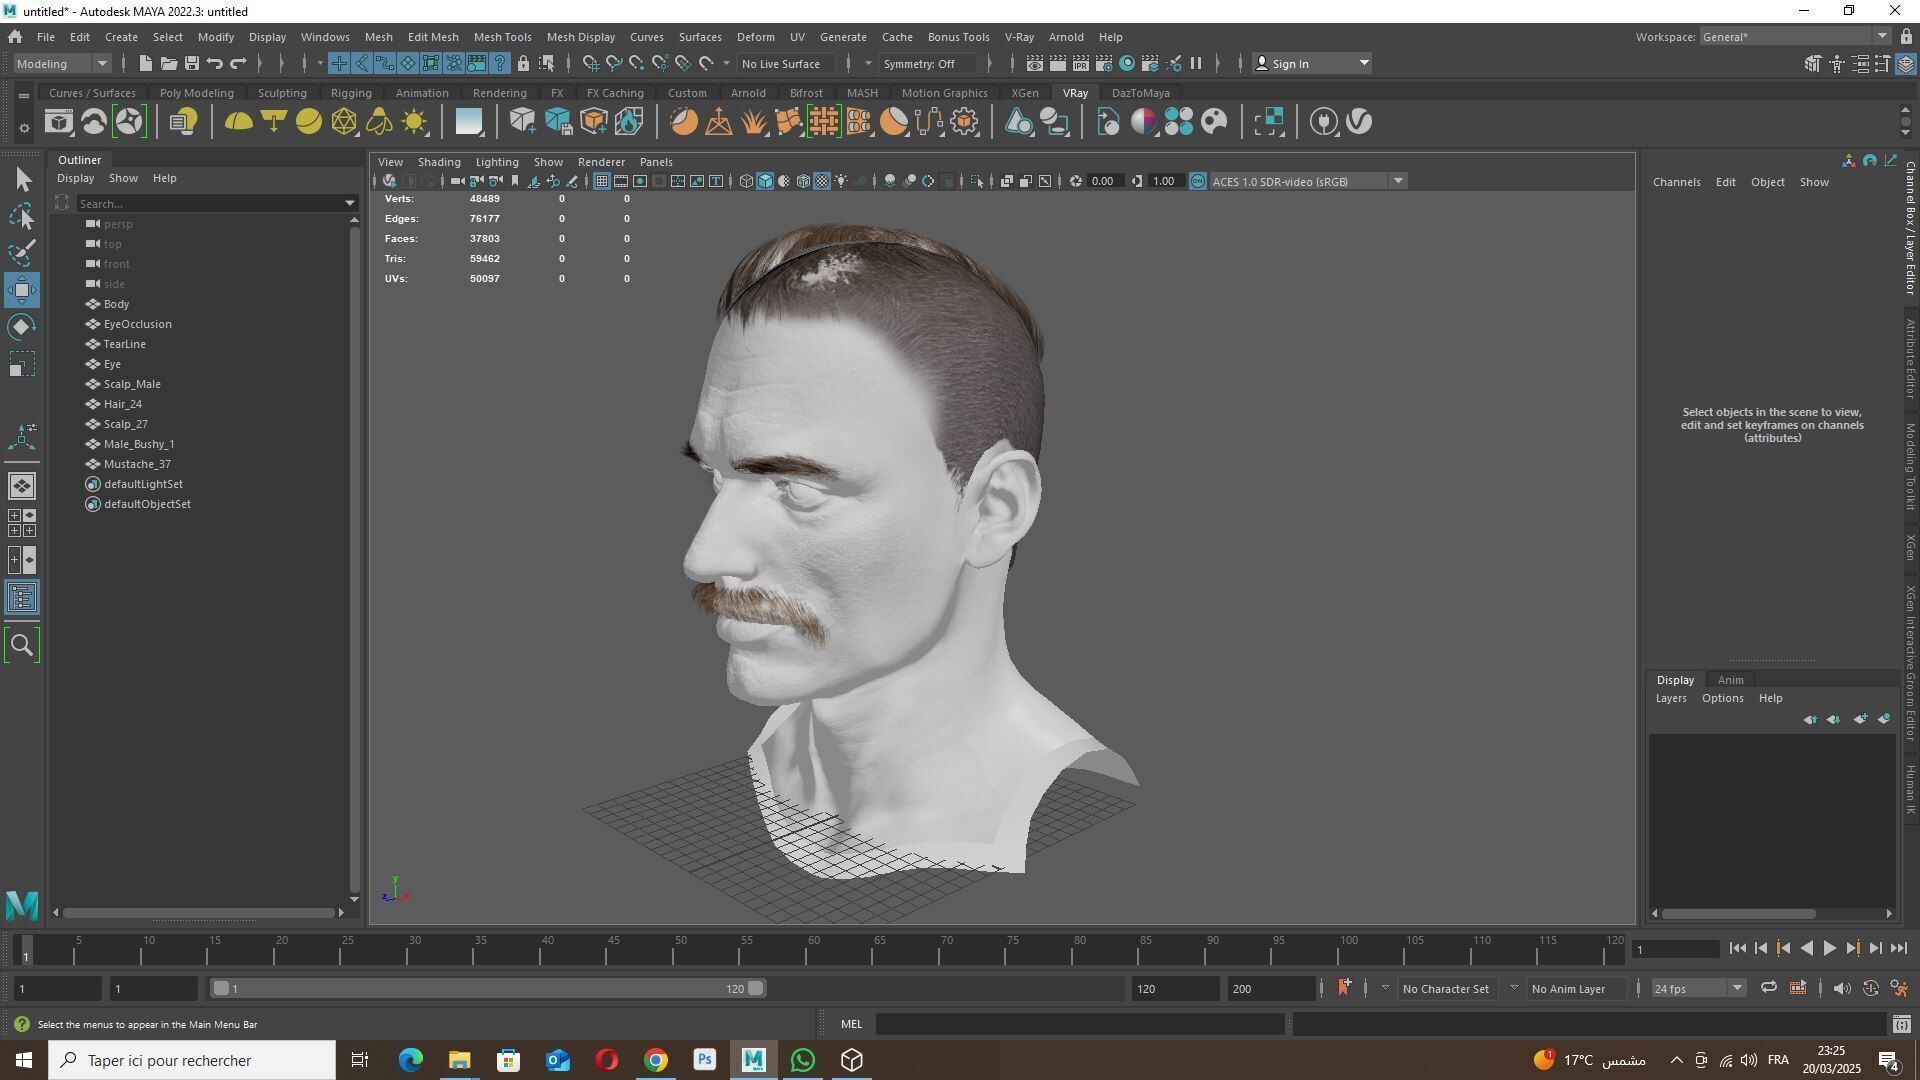Redo with the forward arrow icon
The width and height of the screenshot is (1920, 1080).
click(x=238, y=63)
